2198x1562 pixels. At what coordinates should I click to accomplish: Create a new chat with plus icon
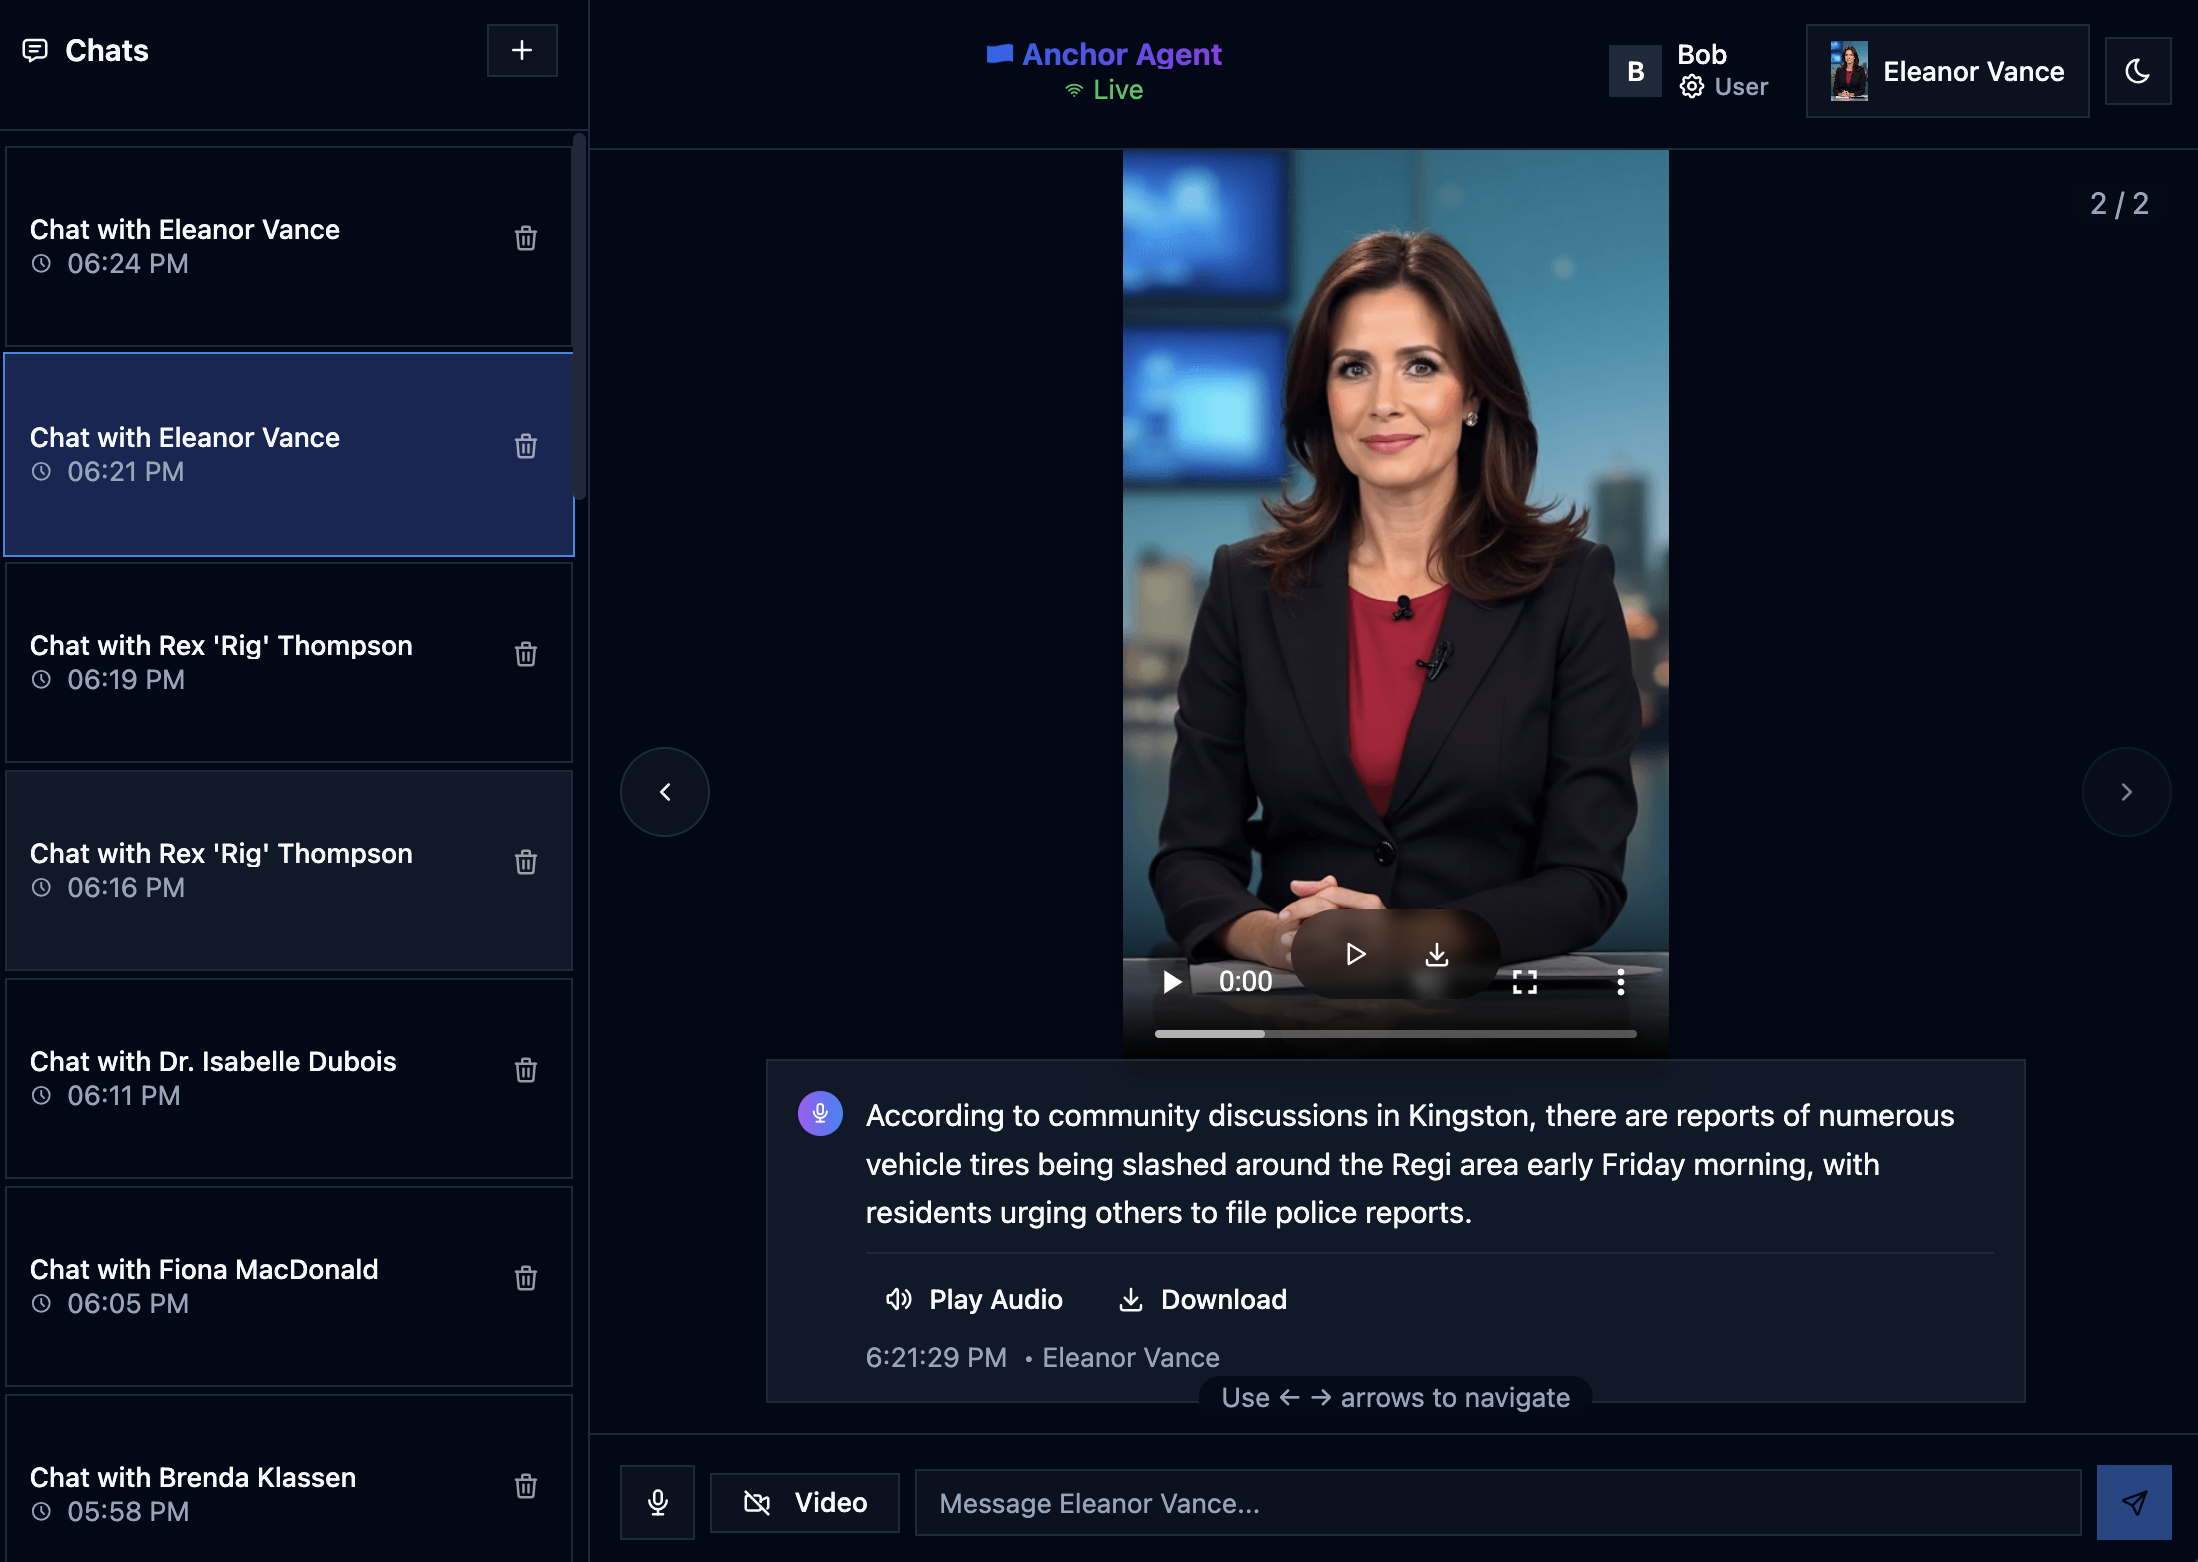click(521, 51)
